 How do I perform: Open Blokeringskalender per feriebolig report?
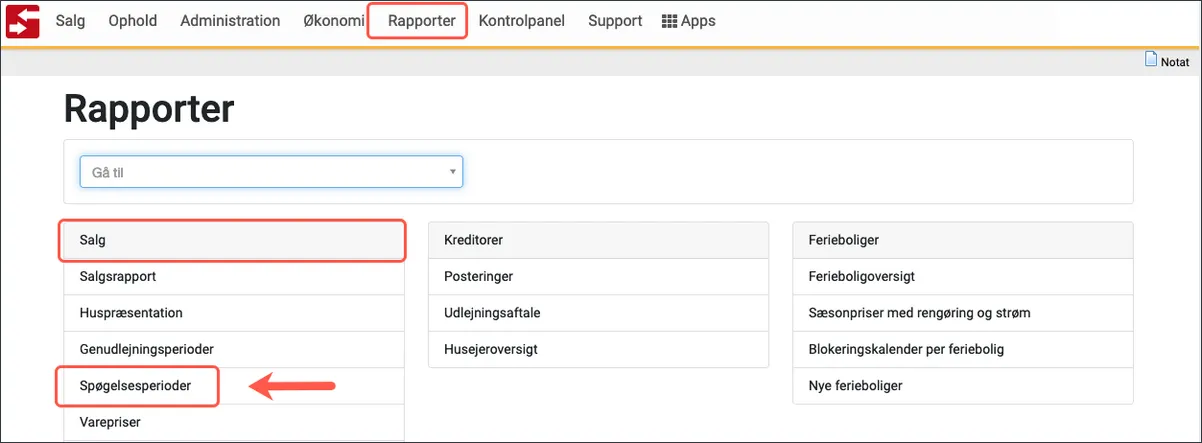(x=905, y=349)
